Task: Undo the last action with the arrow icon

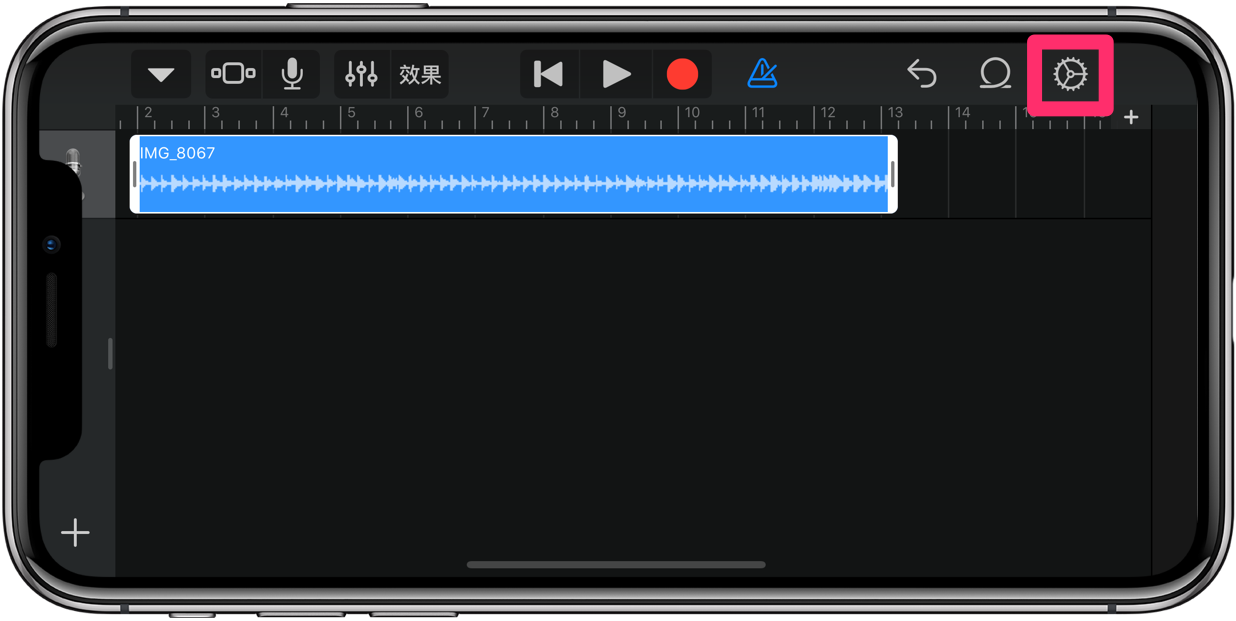Action: click(921, 74)
